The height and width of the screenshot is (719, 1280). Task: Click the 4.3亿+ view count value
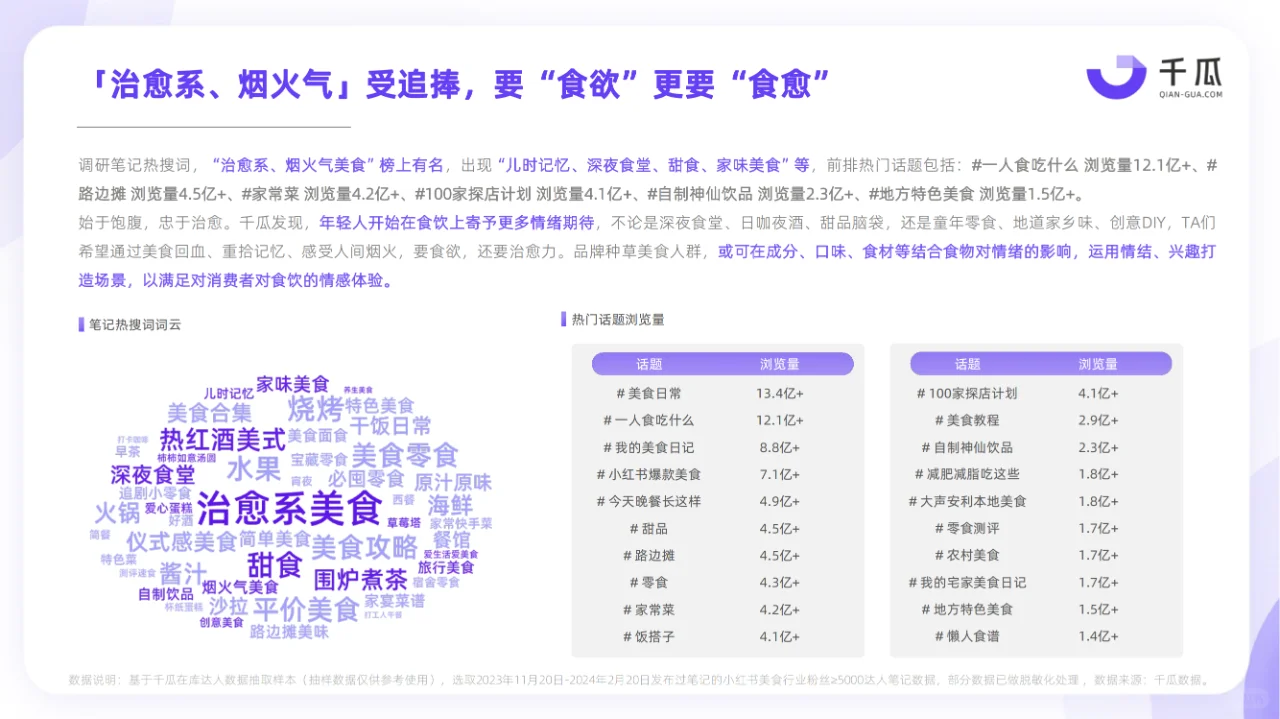pyautogui.click(x=780, y=582)
